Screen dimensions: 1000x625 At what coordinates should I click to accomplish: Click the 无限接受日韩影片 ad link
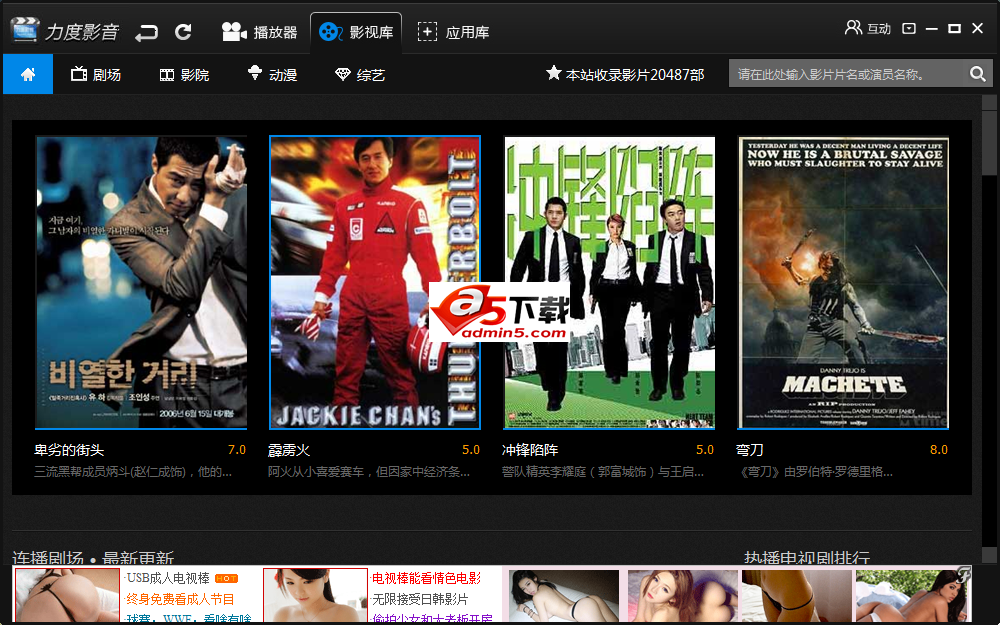tap(420, 599)
